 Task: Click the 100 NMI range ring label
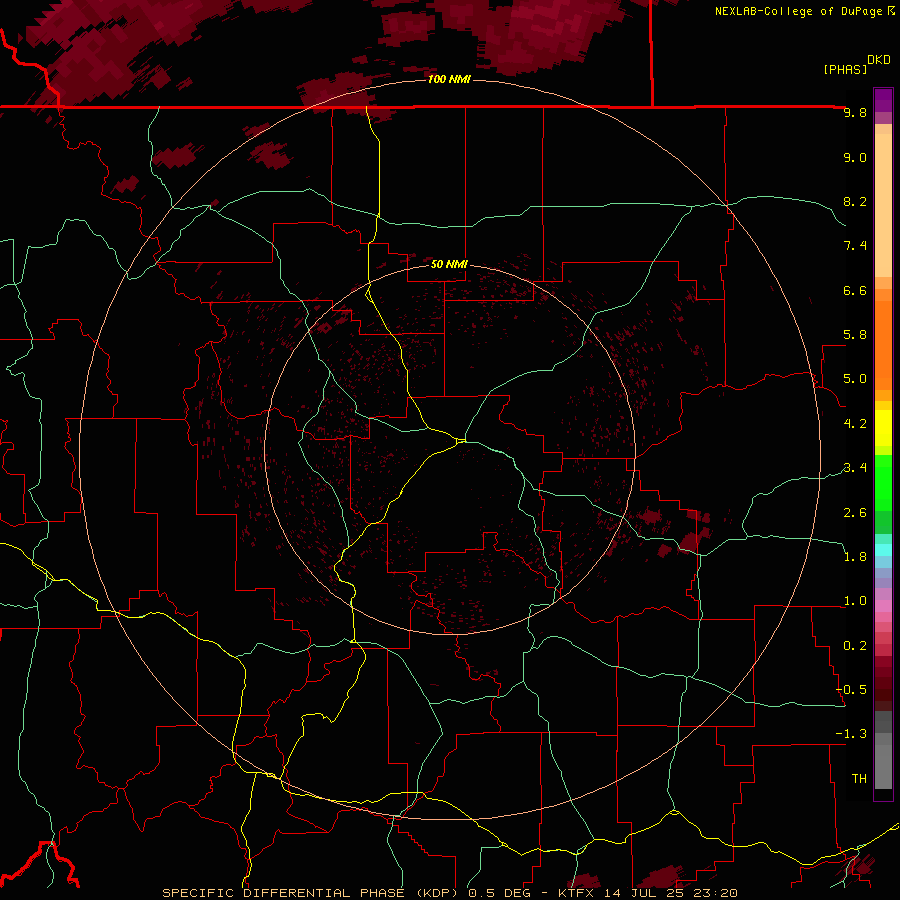pos(449,79)
